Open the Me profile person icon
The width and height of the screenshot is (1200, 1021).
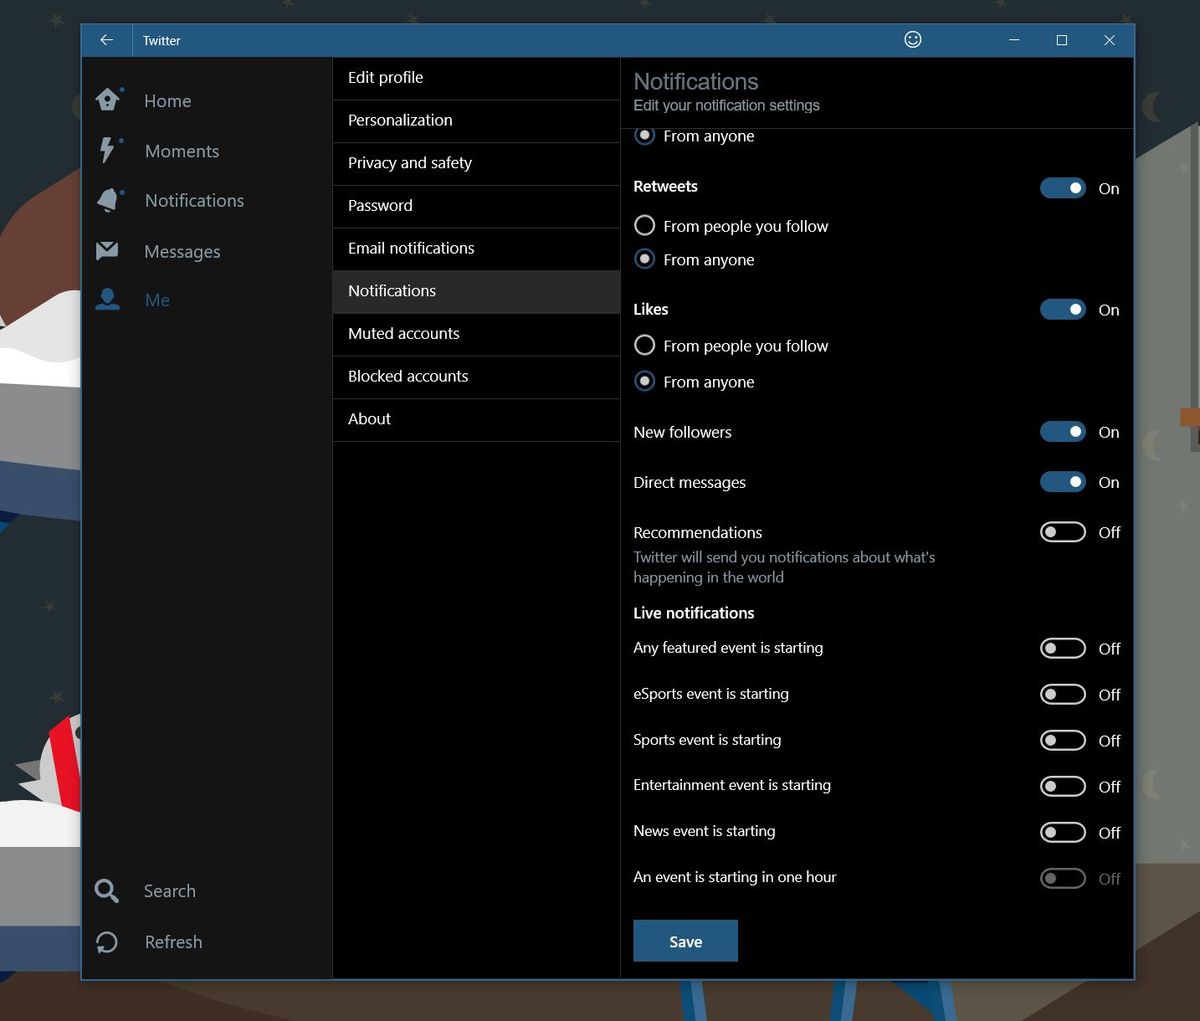click(107, 299)
